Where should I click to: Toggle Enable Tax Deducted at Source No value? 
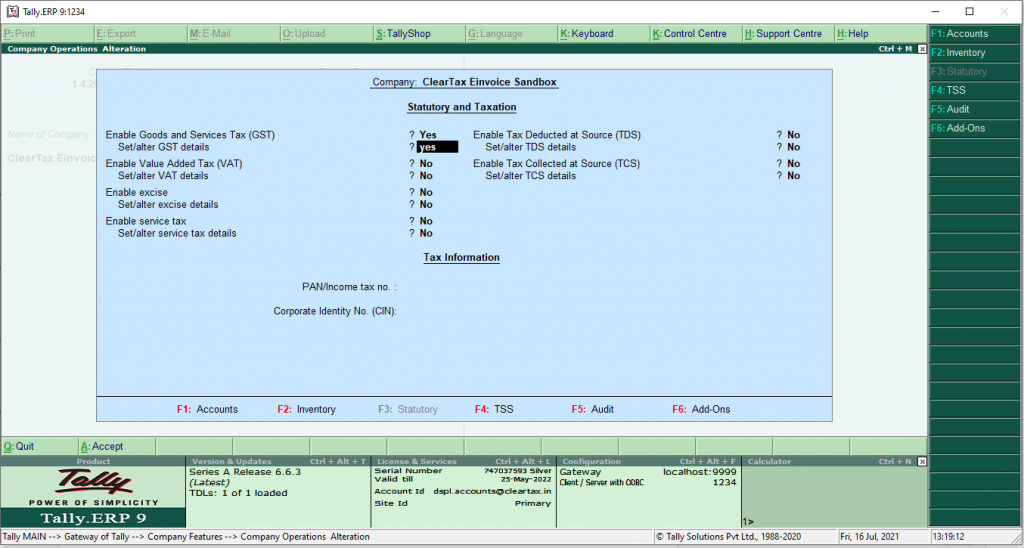(793, 135)
